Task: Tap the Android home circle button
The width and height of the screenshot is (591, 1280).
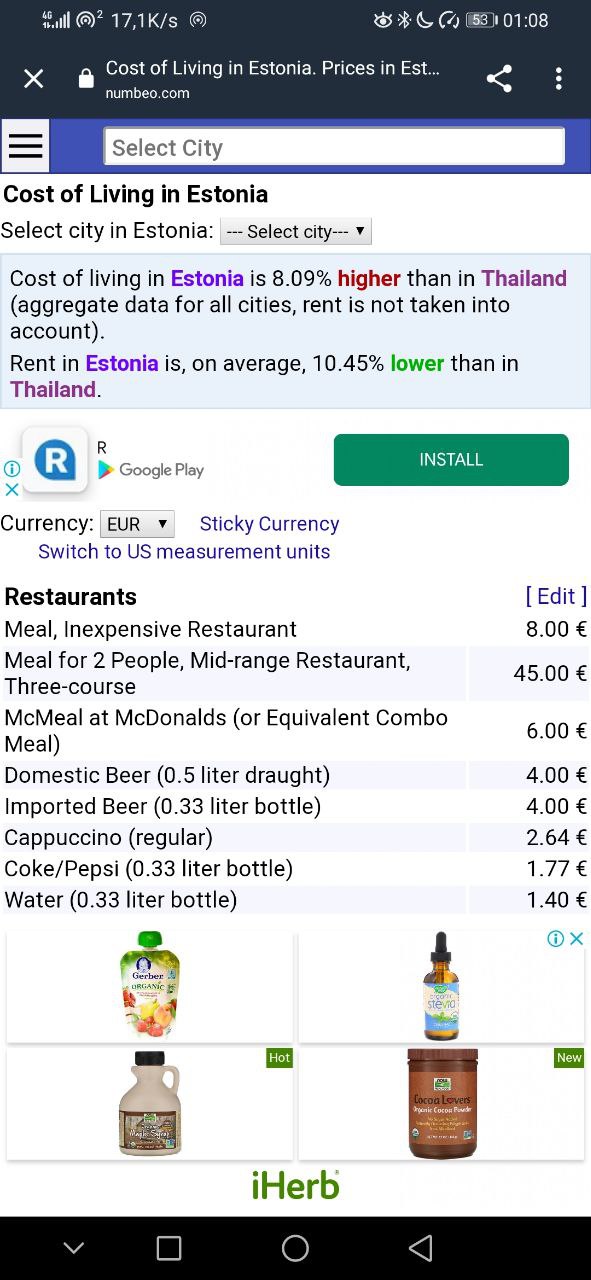Action: pos(296,1247)
